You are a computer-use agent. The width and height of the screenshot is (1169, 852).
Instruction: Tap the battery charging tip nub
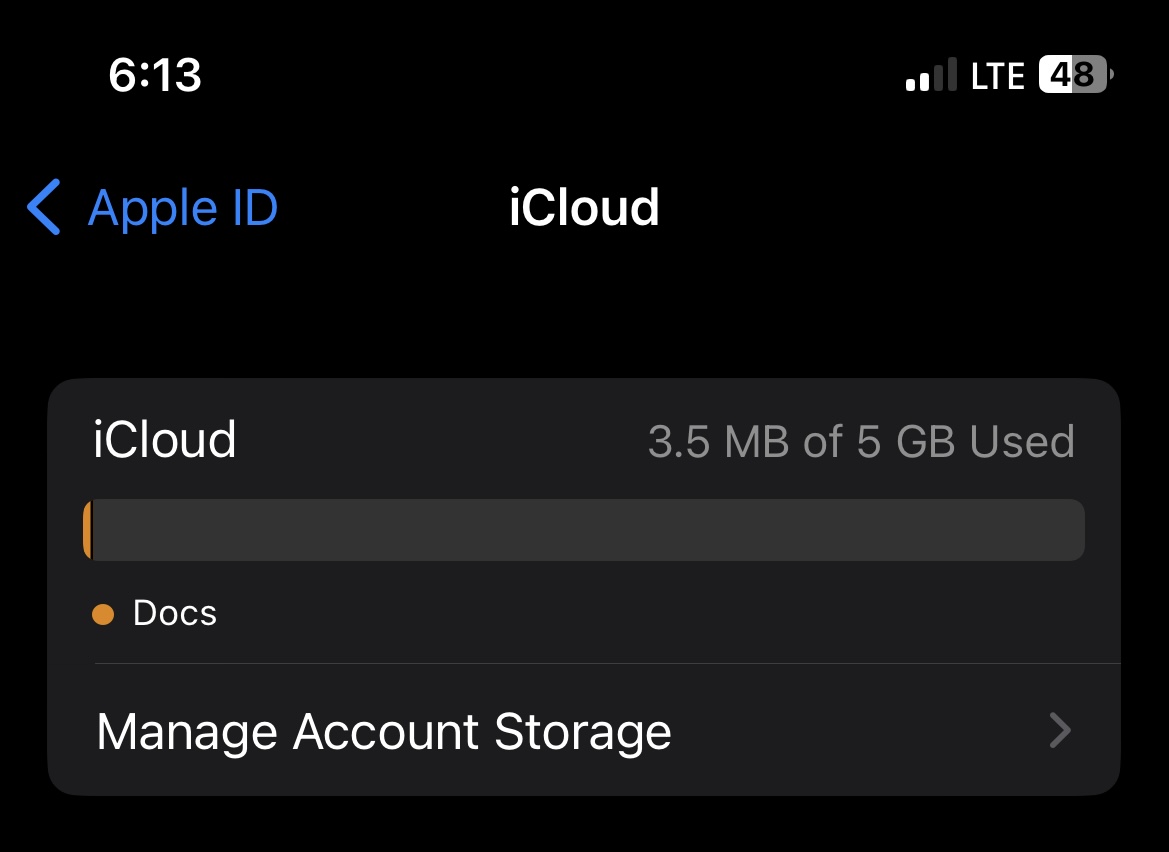pos(1112,75)
